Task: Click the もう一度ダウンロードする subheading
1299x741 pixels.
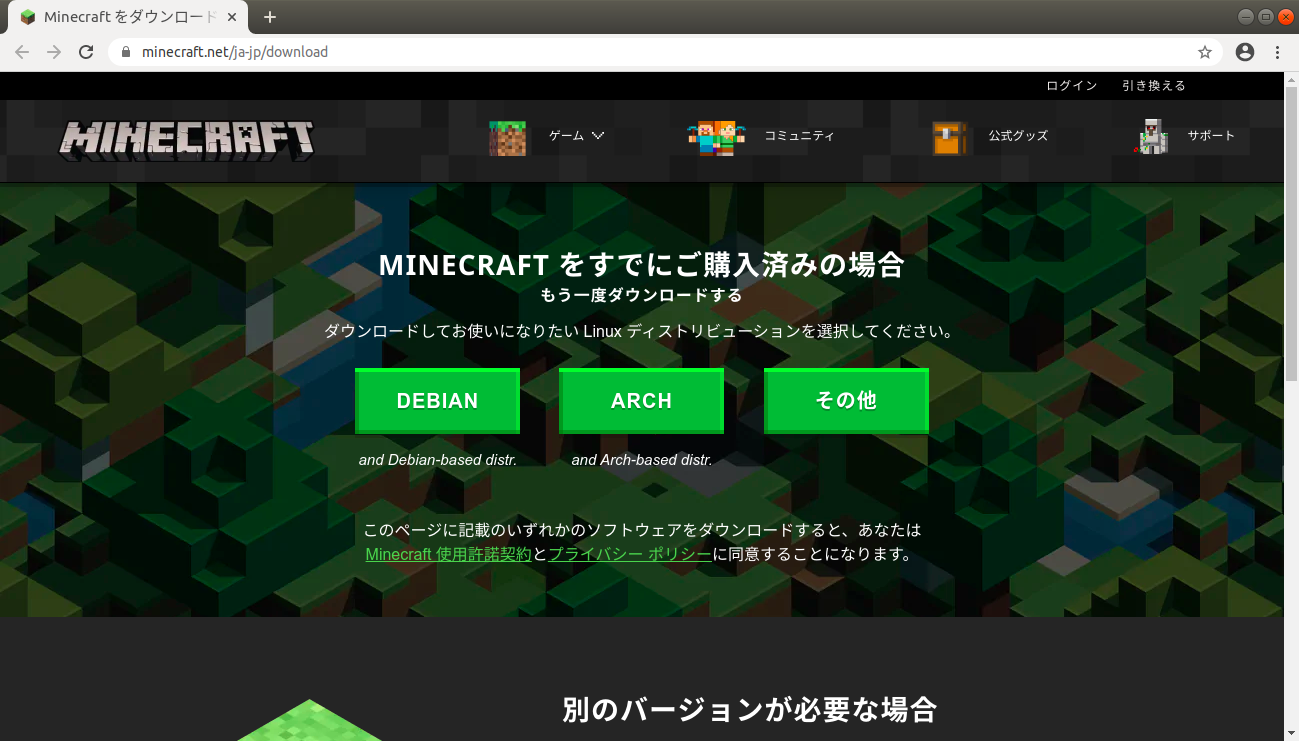Action: pyautogui.click(x=641, y=295)
